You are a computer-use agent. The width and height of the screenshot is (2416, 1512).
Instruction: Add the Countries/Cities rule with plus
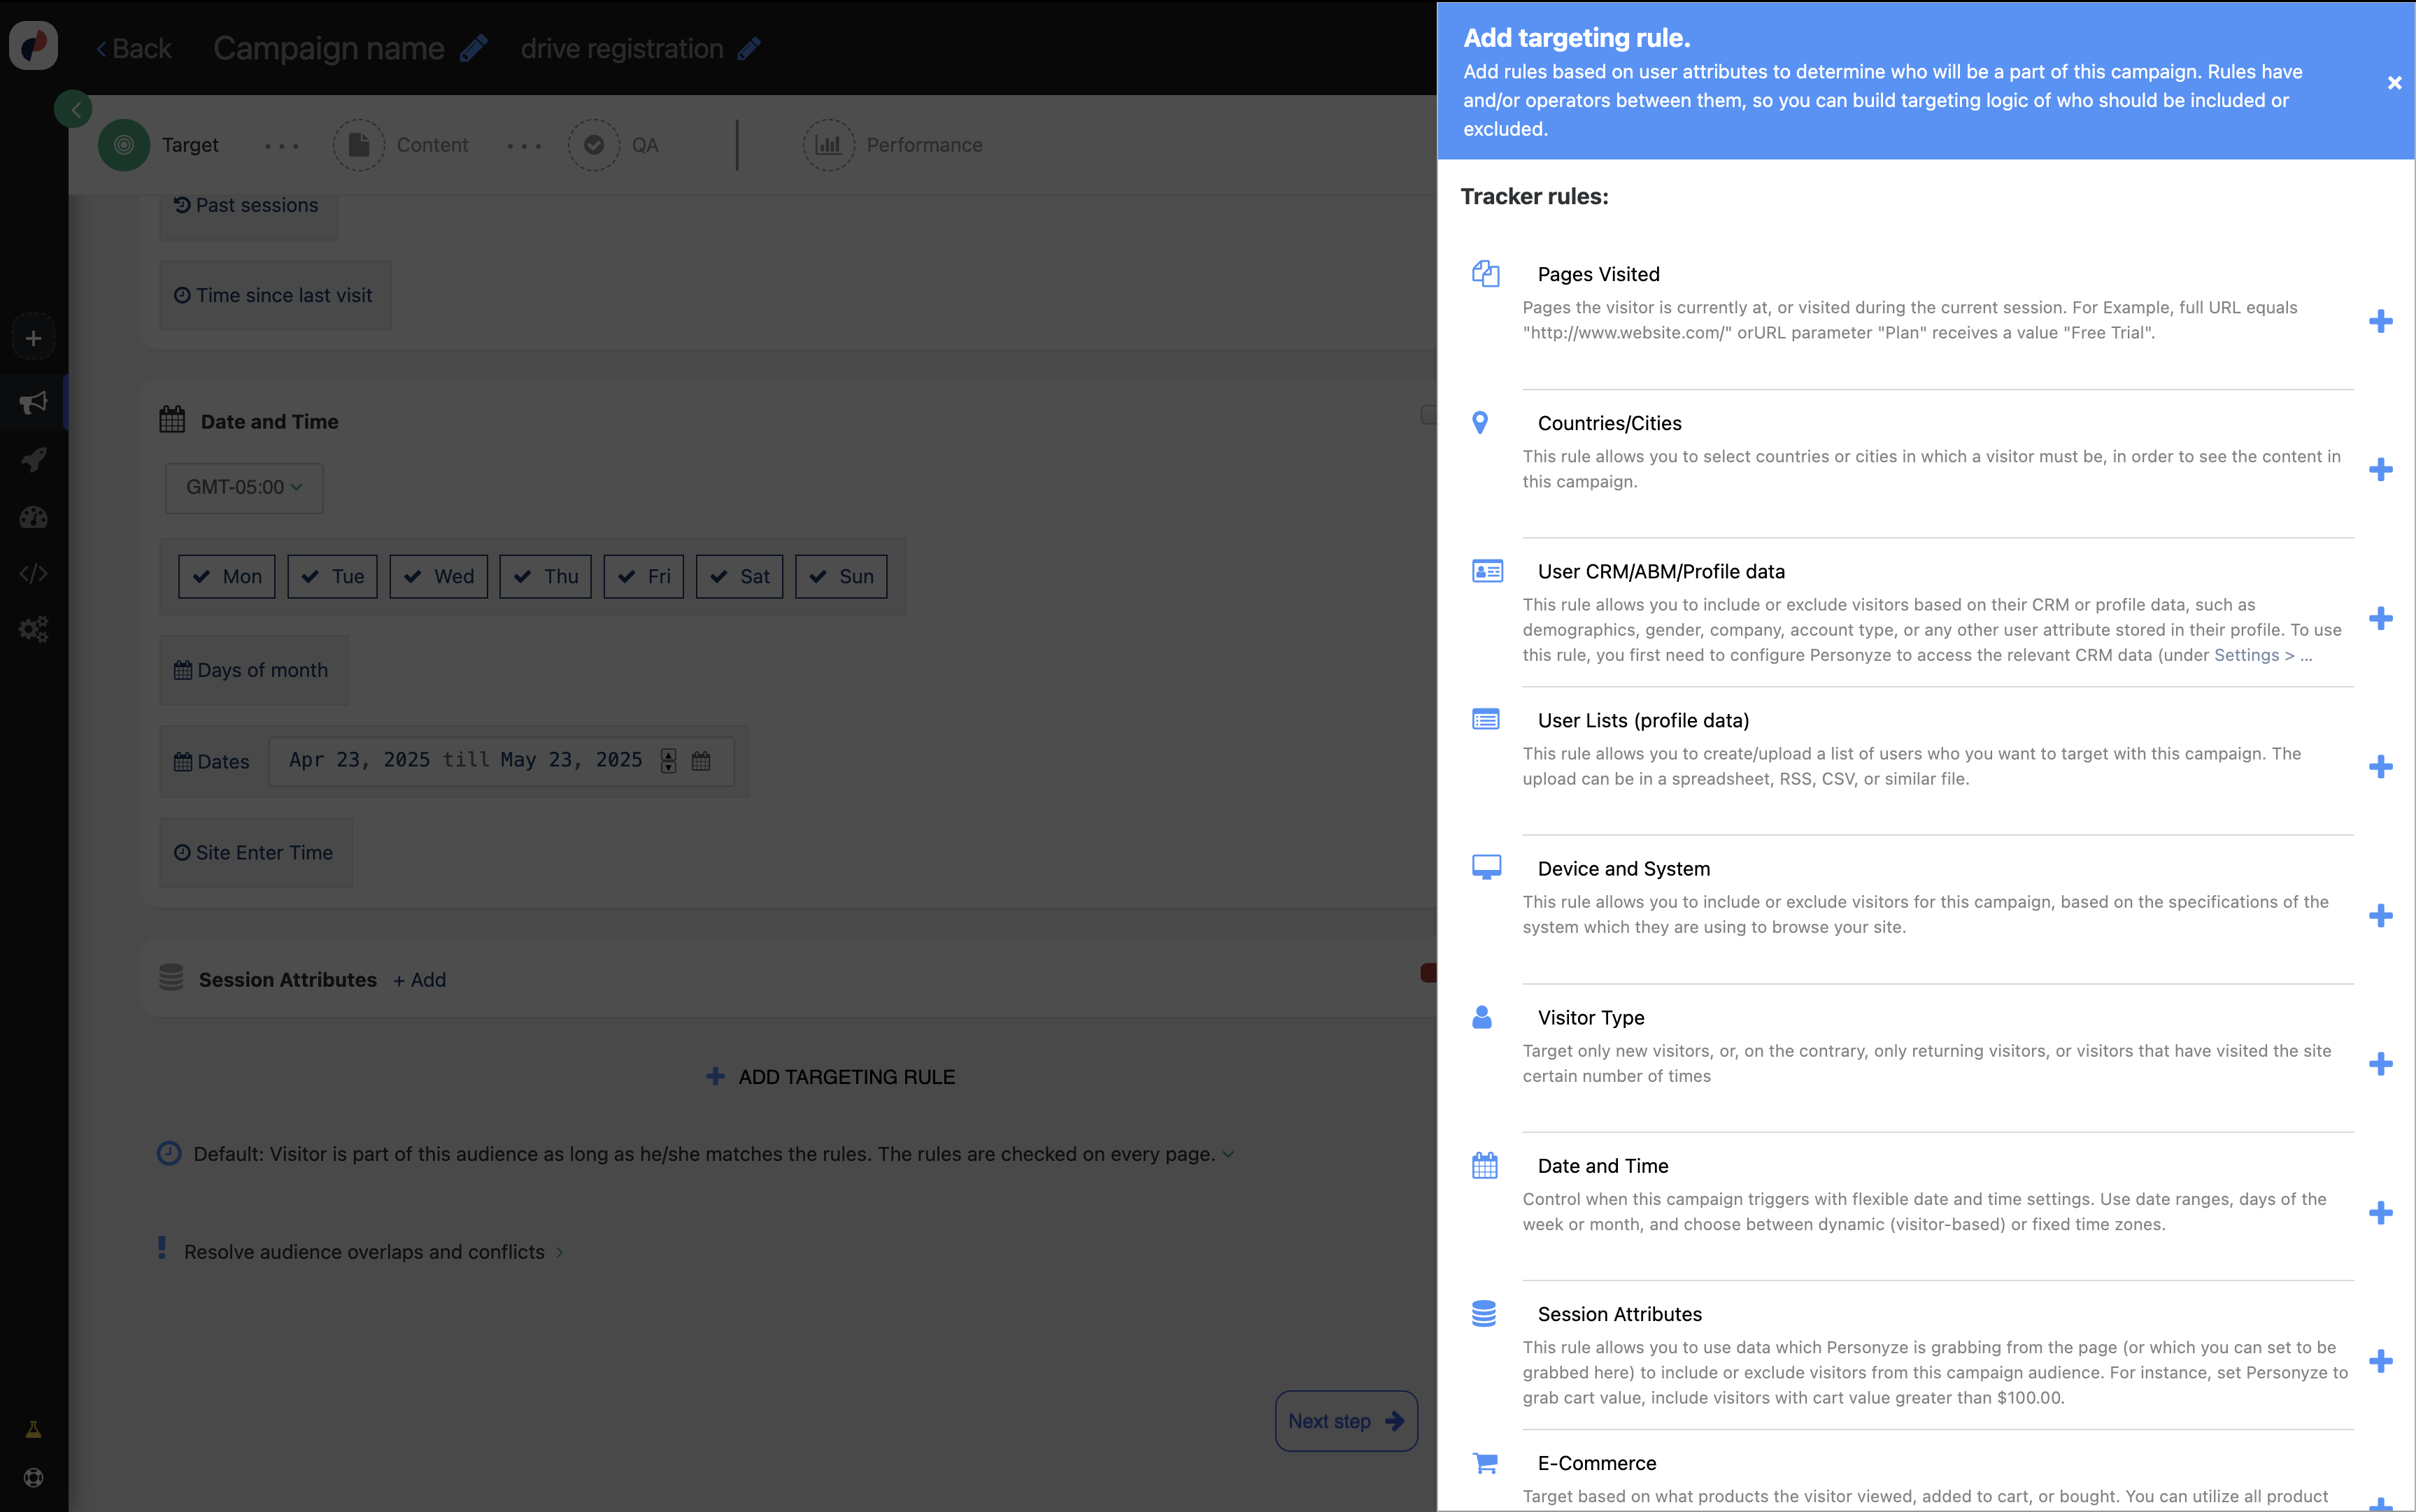pos(2380,469)
